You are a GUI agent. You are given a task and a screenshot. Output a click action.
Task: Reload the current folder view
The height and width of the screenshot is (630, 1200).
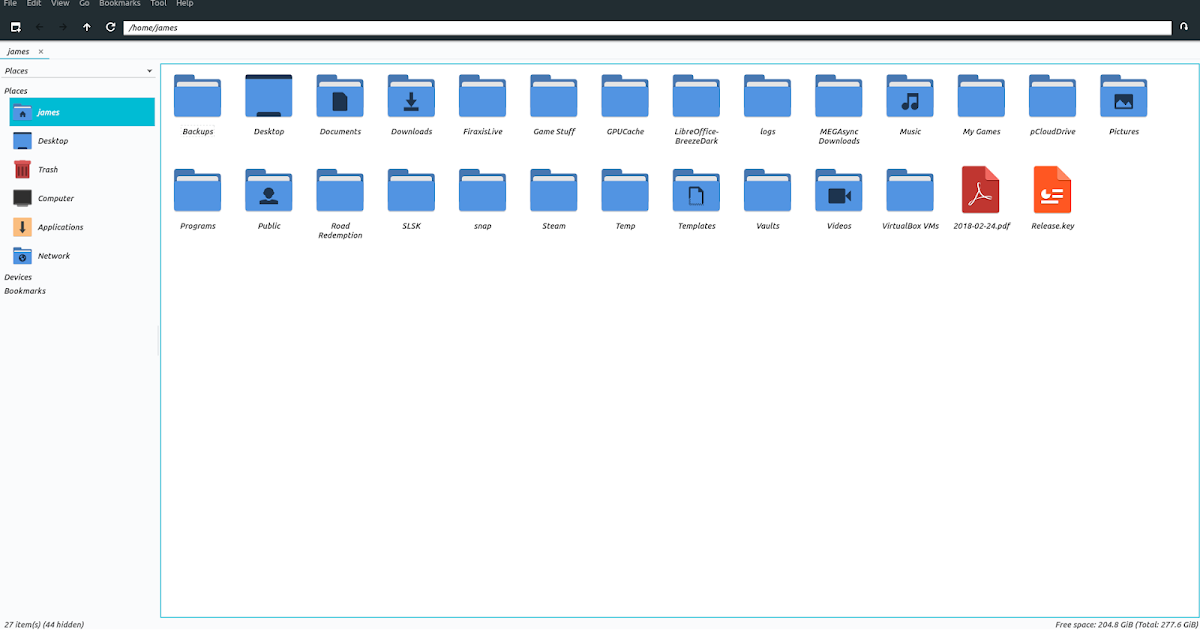point(110,27)
